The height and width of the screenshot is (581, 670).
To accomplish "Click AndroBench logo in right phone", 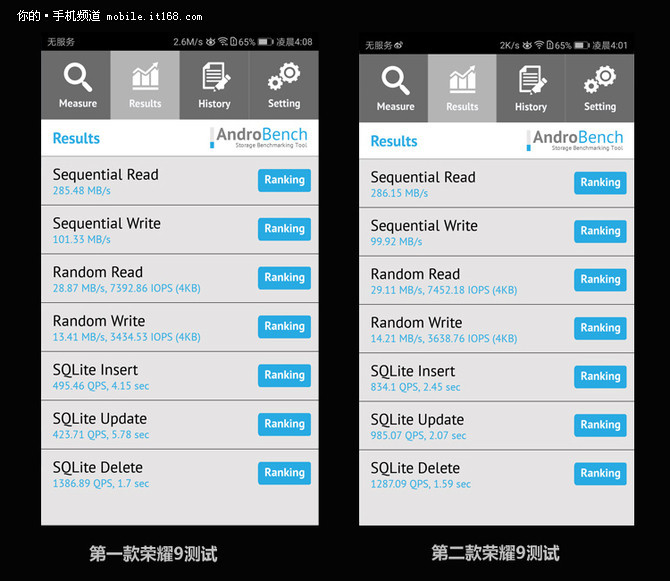I will (x=575, y=140).
